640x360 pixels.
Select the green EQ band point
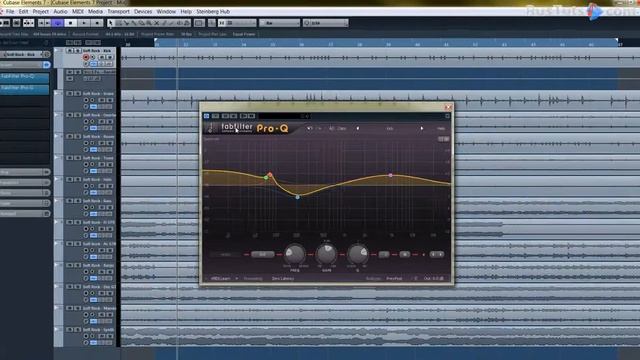point(266,178)
